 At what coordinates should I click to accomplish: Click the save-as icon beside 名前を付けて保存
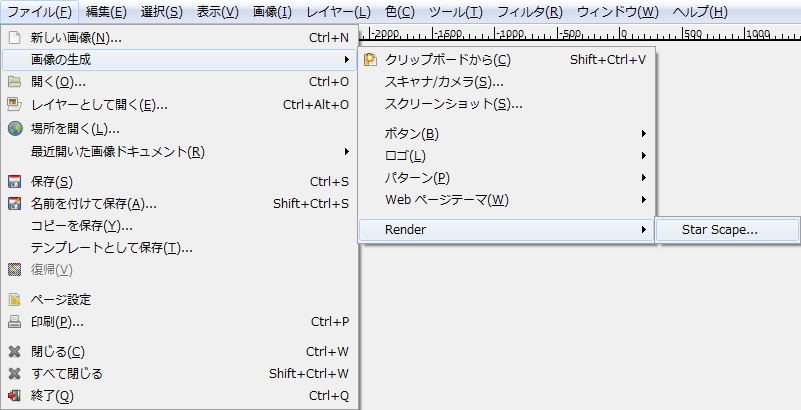click(15, 204)
